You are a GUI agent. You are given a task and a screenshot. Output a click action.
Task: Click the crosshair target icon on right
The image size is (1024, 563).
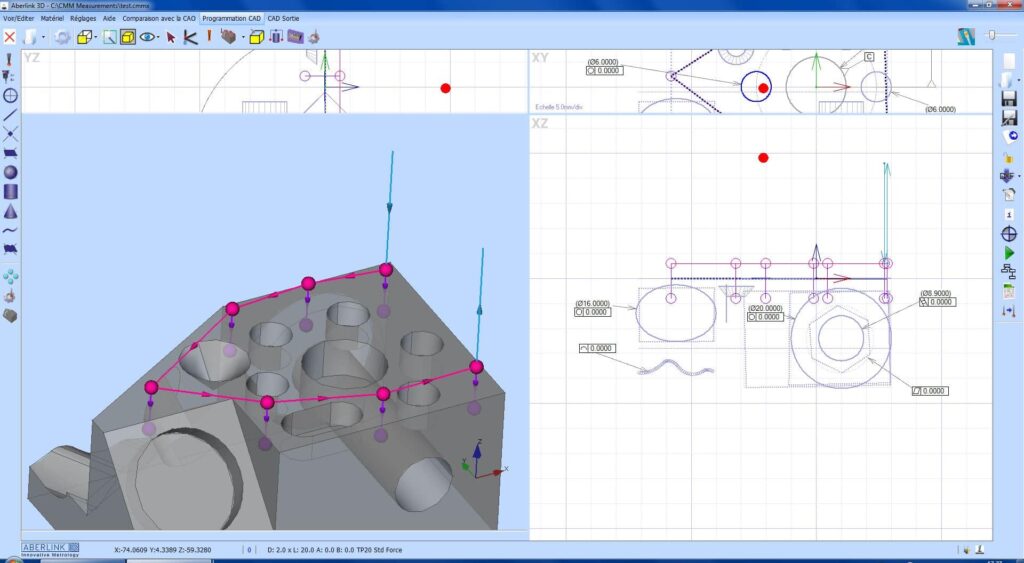click(1009, 234)
